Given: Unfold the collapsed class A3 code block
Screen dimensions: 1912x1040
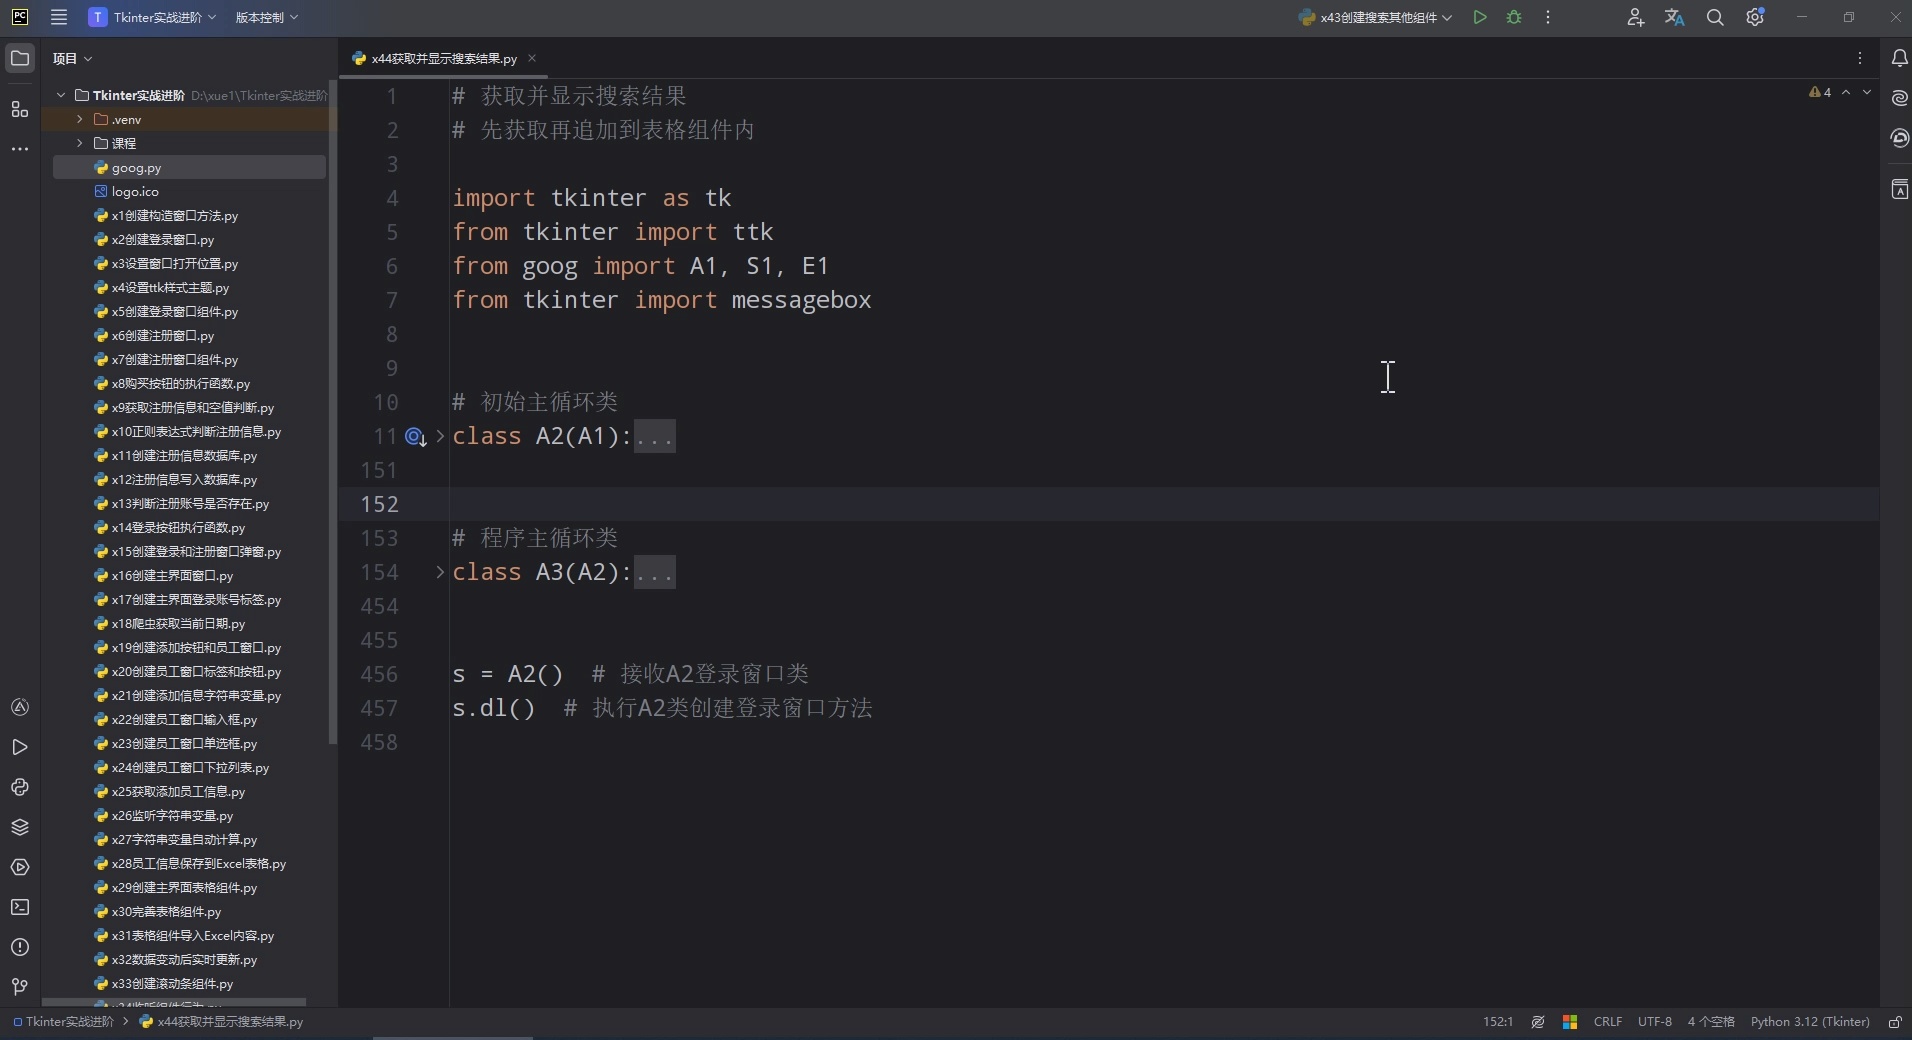Looking at the screenshot, I should point(439,573).
